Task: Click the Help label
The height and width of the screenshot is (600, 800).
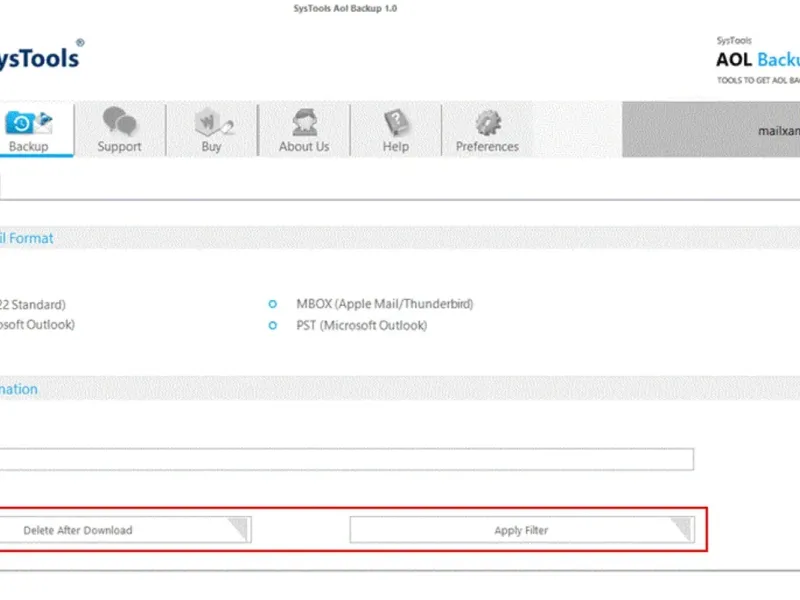Action: (396, 146)
